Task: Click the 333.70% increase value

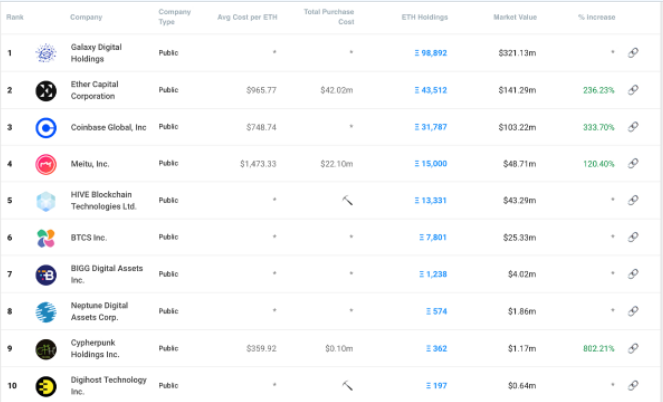Action: [599, 127]
